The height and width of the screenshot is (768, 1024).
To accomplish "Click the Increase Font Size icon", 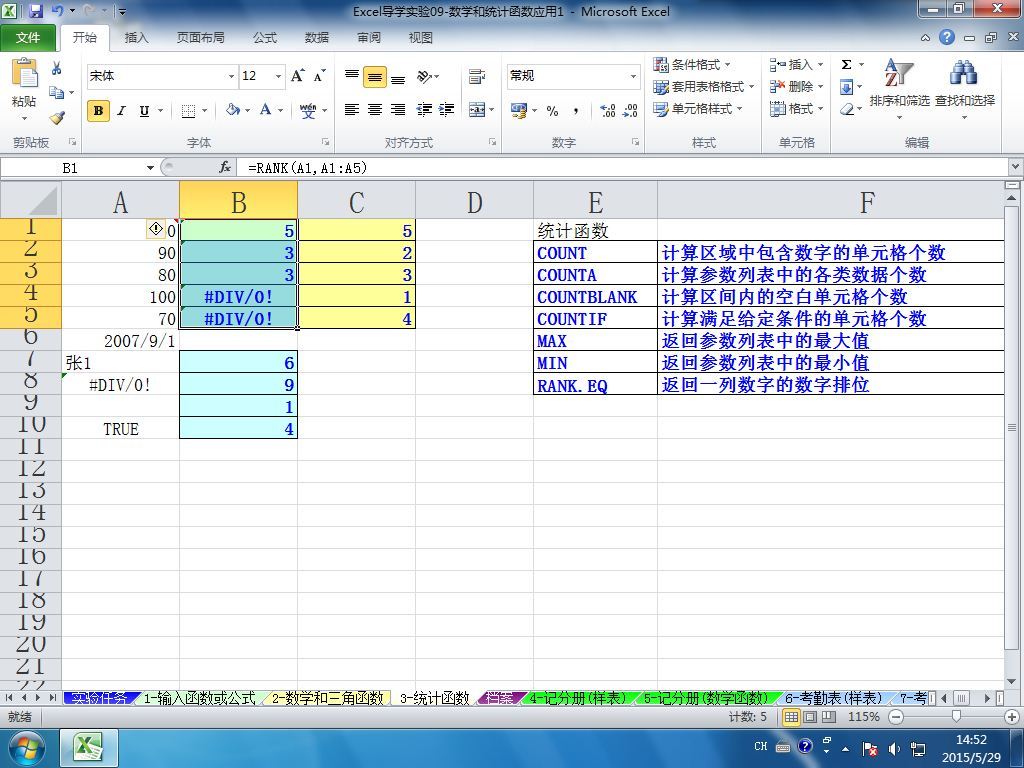I will (298, 76).
